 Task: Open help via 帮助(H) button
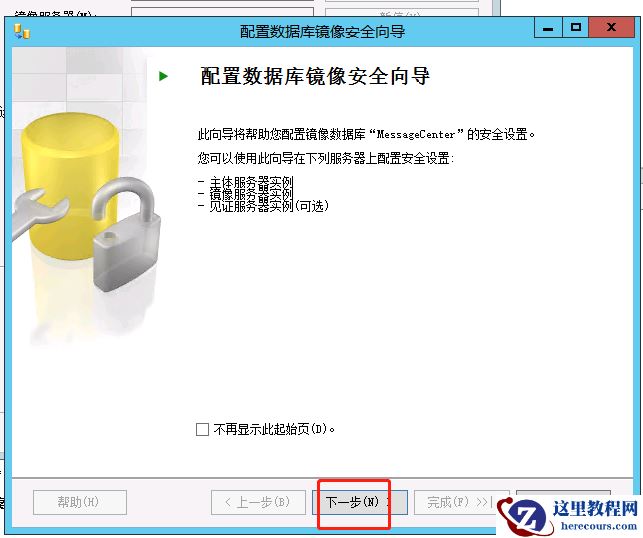pos(80,502)
